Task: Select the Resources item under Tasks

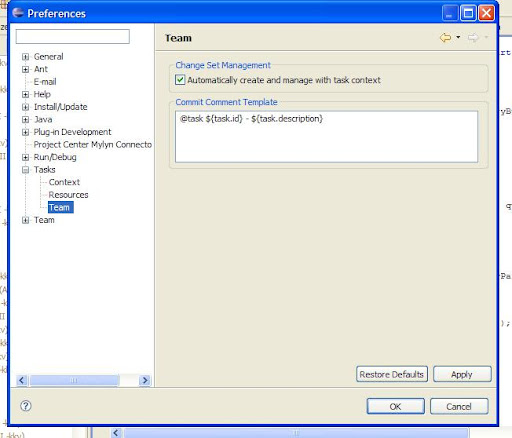Action: pyautogui.click(x=68, y=195)
